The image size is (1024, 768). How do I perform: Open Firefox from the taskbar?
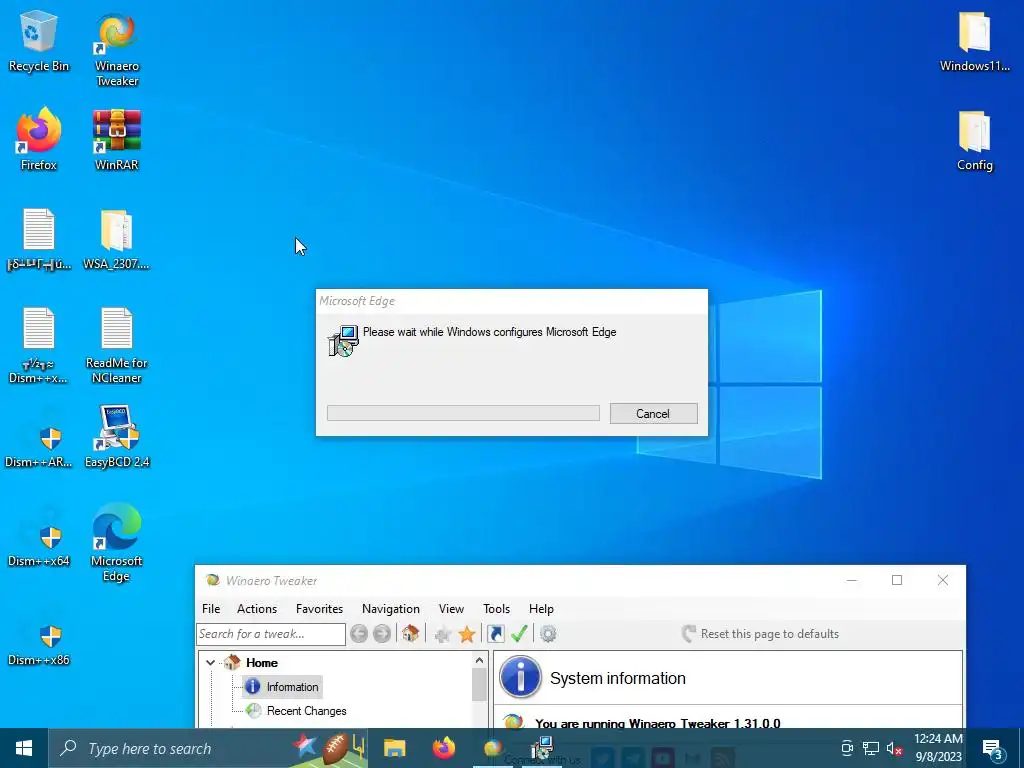tap(444, 748)
